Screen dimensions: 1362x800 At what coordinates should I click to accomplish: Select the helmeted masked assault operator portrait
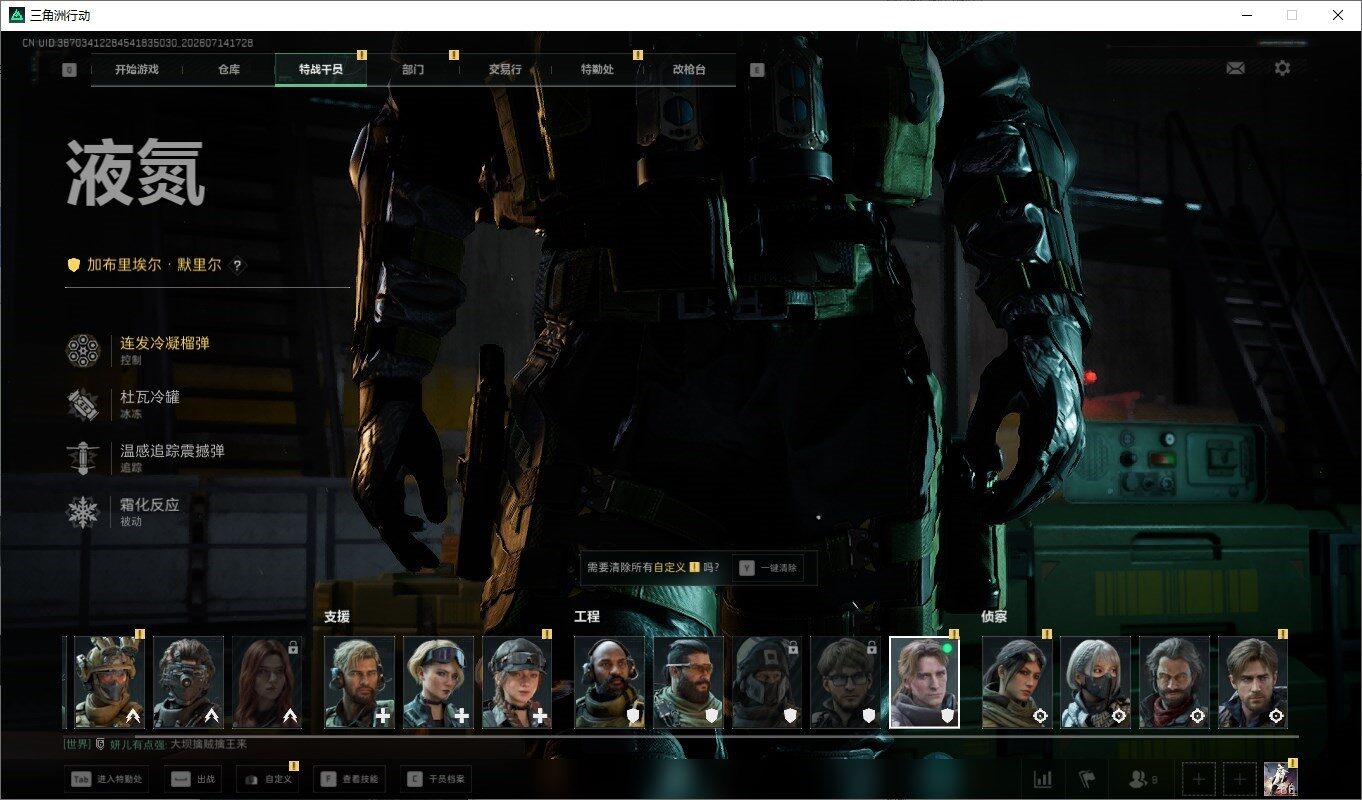coord(110,682)
